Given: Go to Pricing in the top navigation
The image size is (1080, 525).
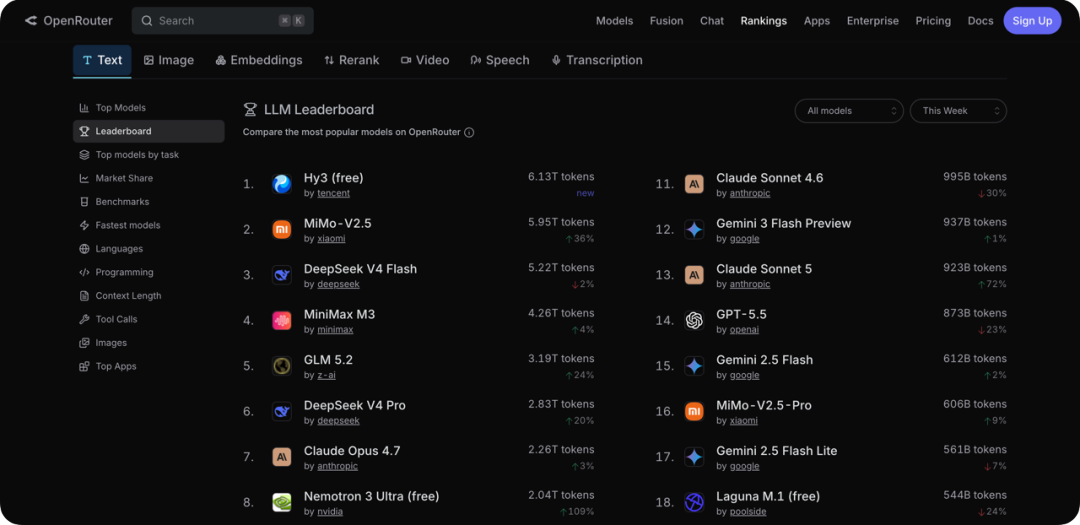Looking at the screenshot, I should (x=933, y=21).
